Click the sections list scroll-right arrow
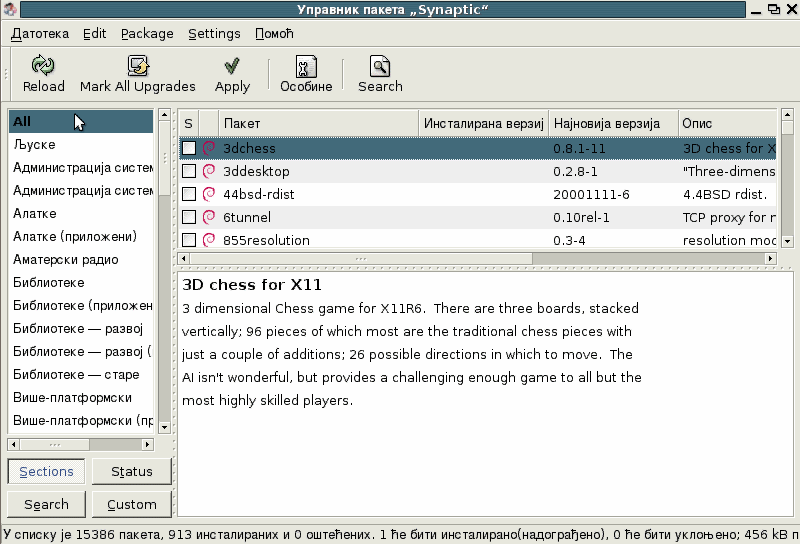800x544 pixels. click(147, 444)
